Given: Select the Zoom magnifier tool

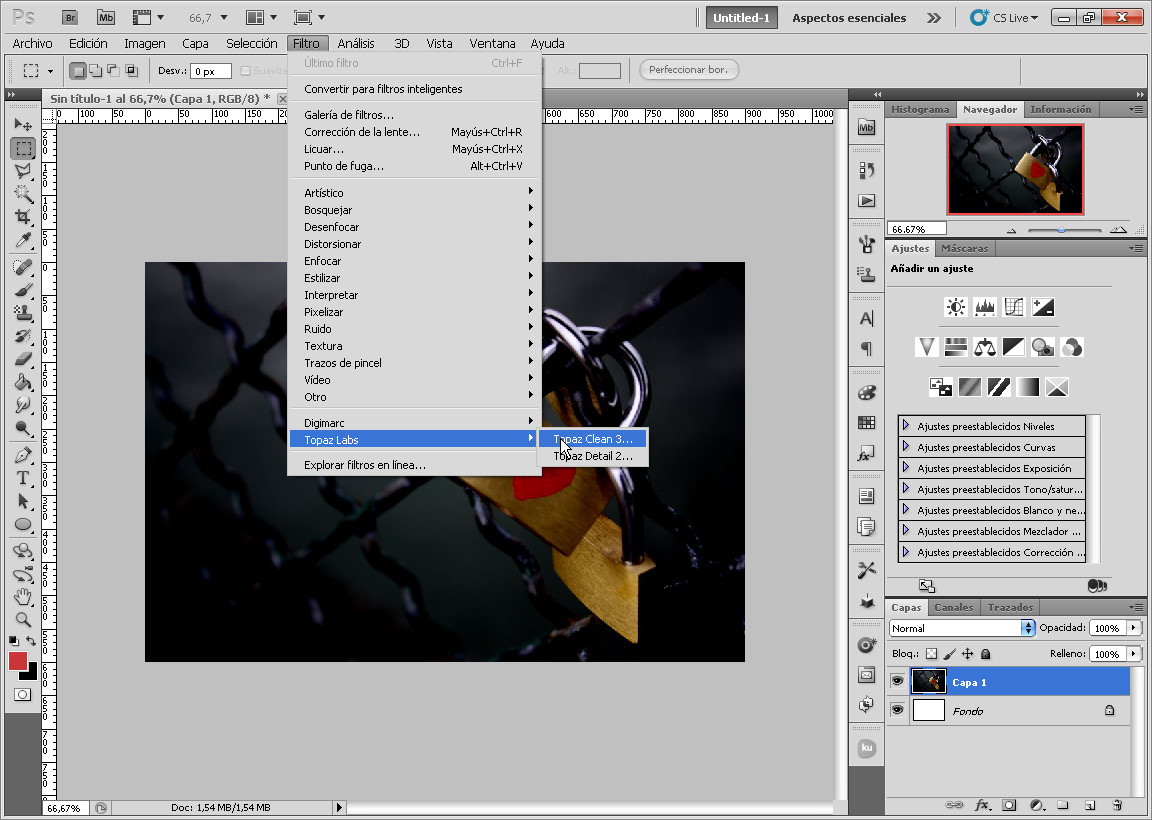Looking at the screenshot, I should (x=23, y=619).
